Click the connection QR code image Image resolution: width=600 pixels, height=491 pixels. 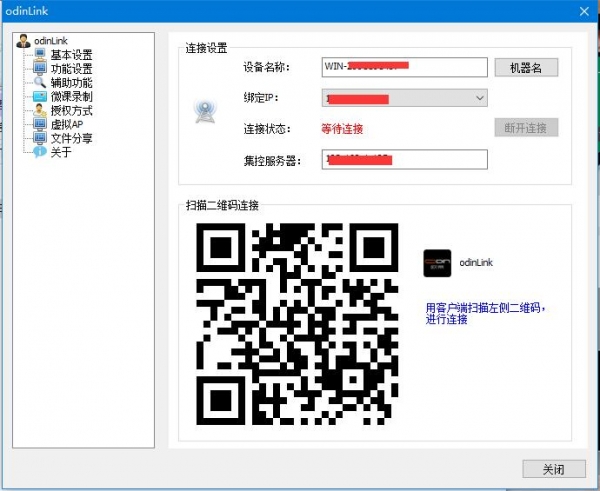click(x=297, y=324)
